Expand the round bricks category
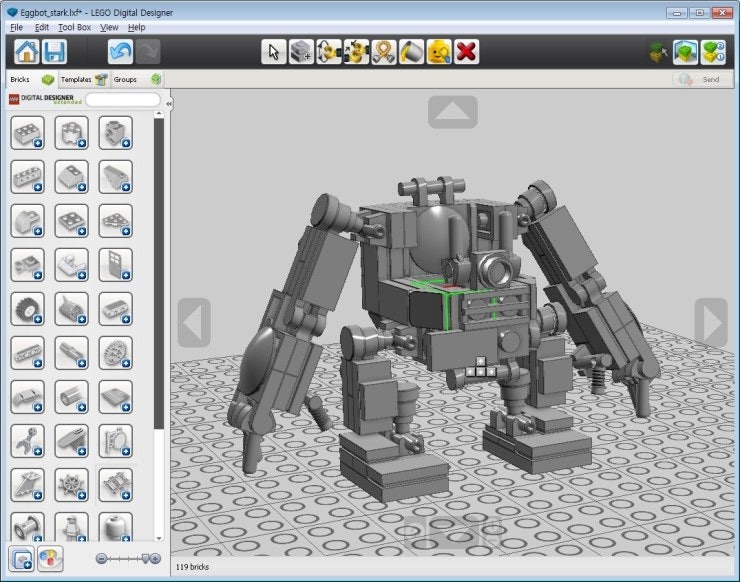The width and height of the screenshot is (740, 582). 71,133
